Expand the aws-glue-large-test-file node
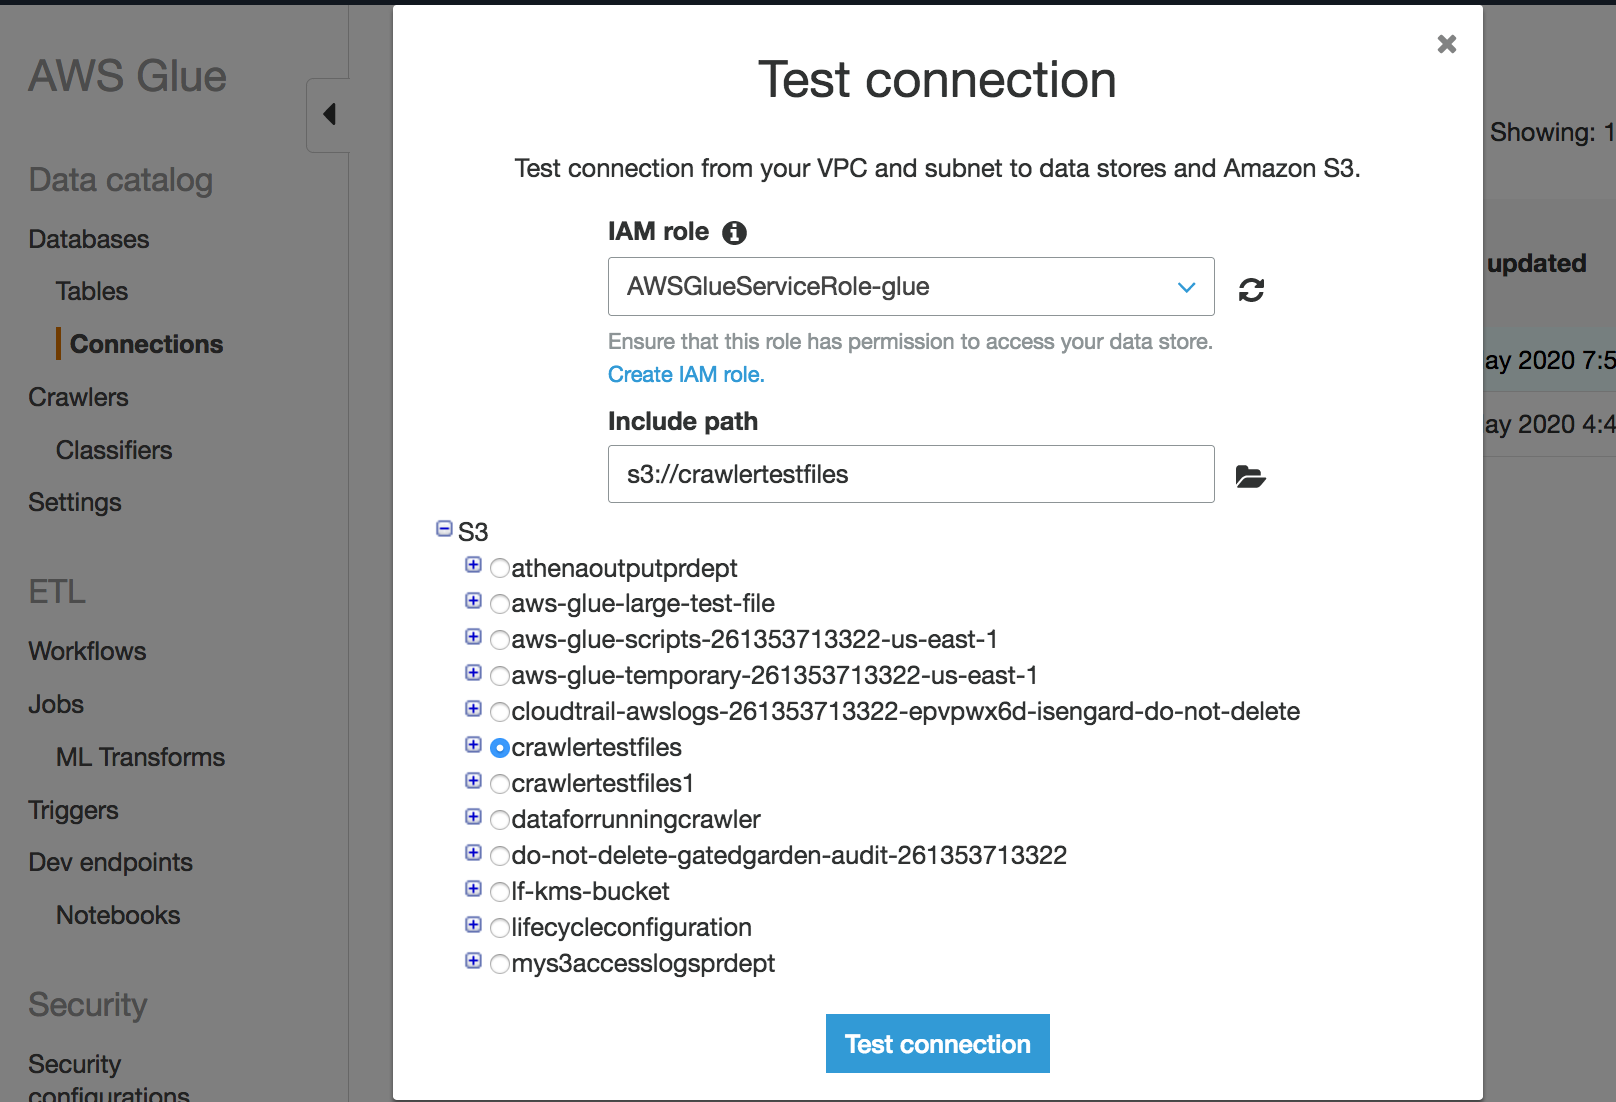 (473, 601)
